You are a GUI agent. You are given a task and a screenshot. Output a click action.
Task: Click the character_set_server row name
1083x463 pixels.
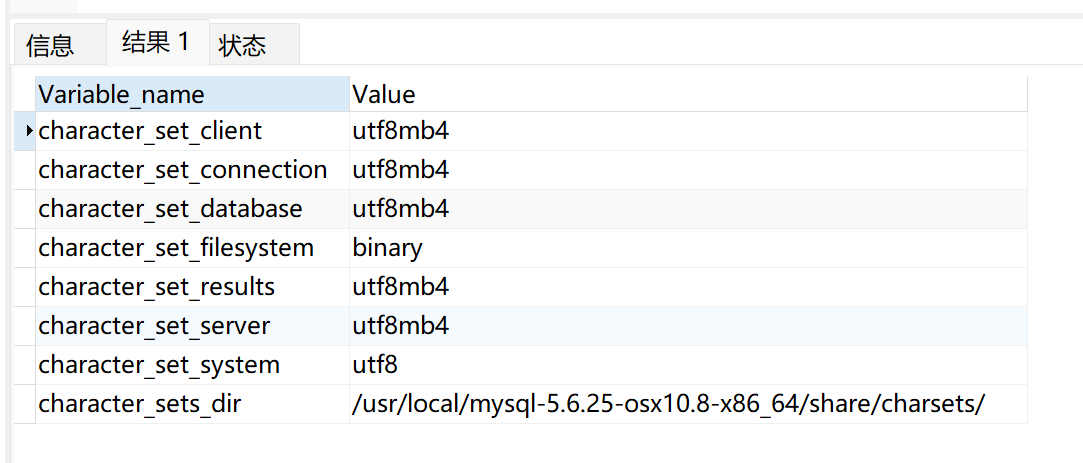pyautogui.click(x=154, y=326)
